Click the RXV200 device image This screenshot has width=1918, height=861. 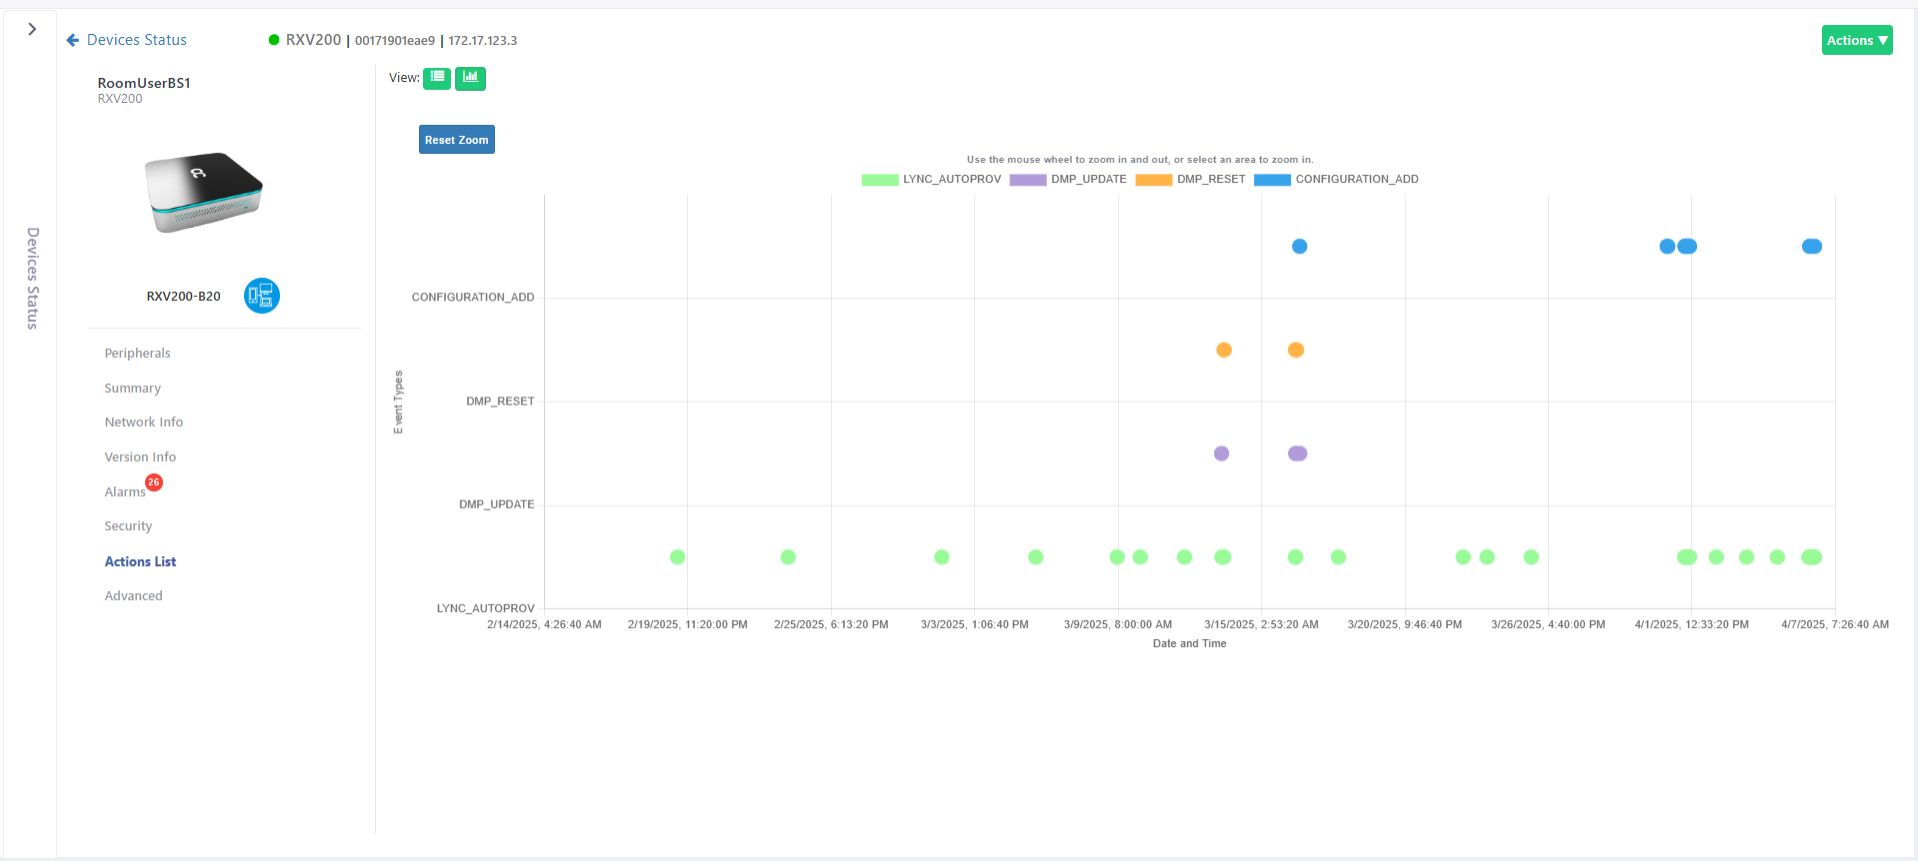click(x=204, y=192)
